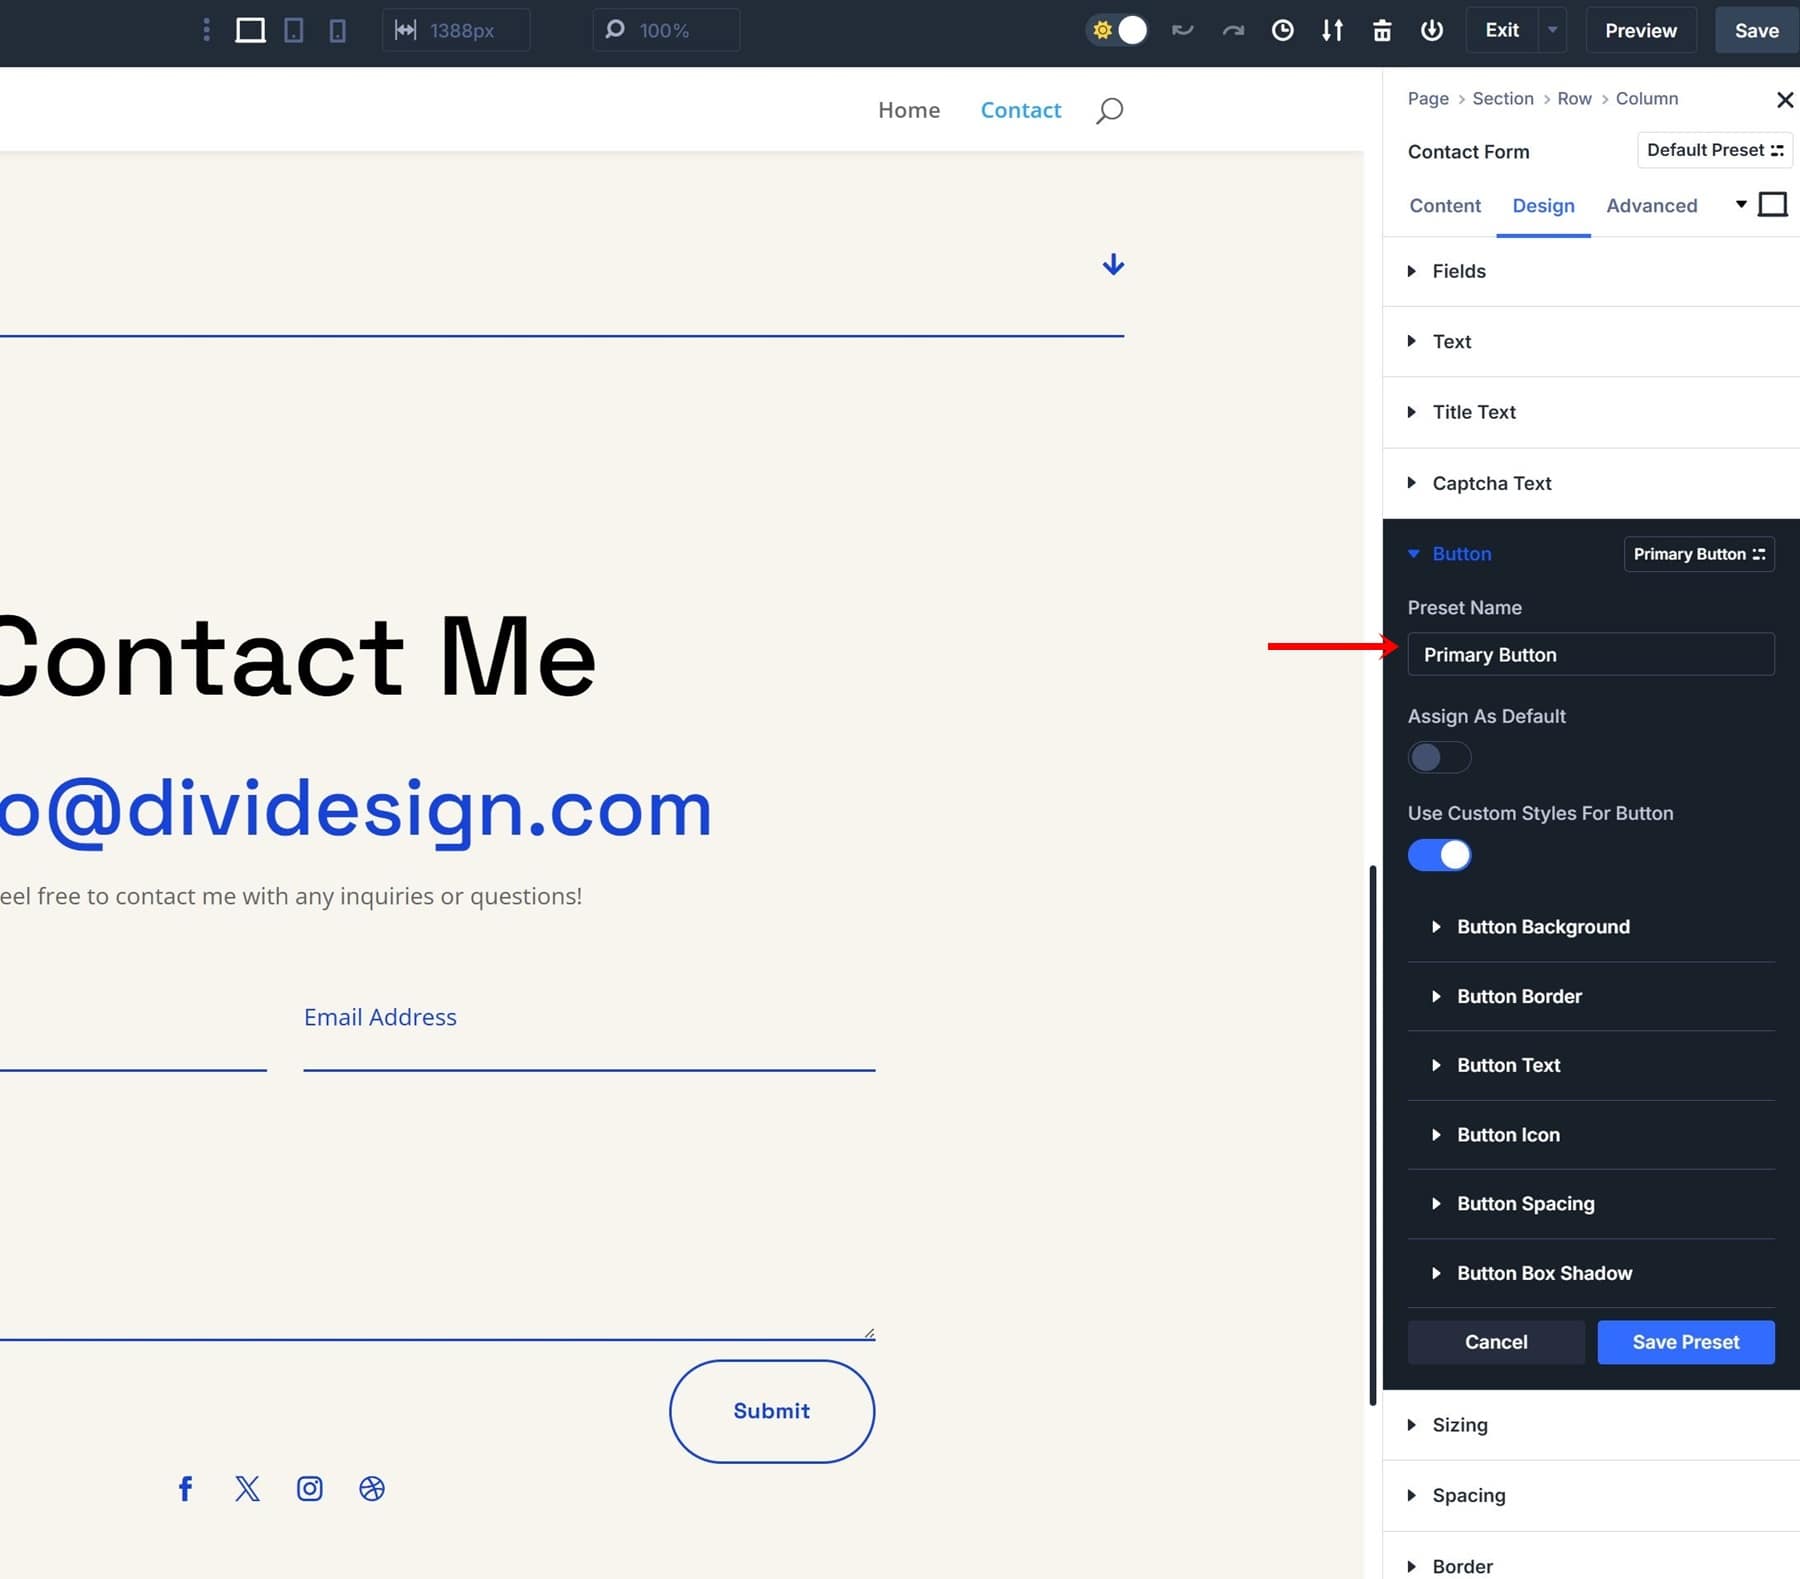Open the history clock icon
Screen dimensions: 1800x1579
tap(1282, 31)
